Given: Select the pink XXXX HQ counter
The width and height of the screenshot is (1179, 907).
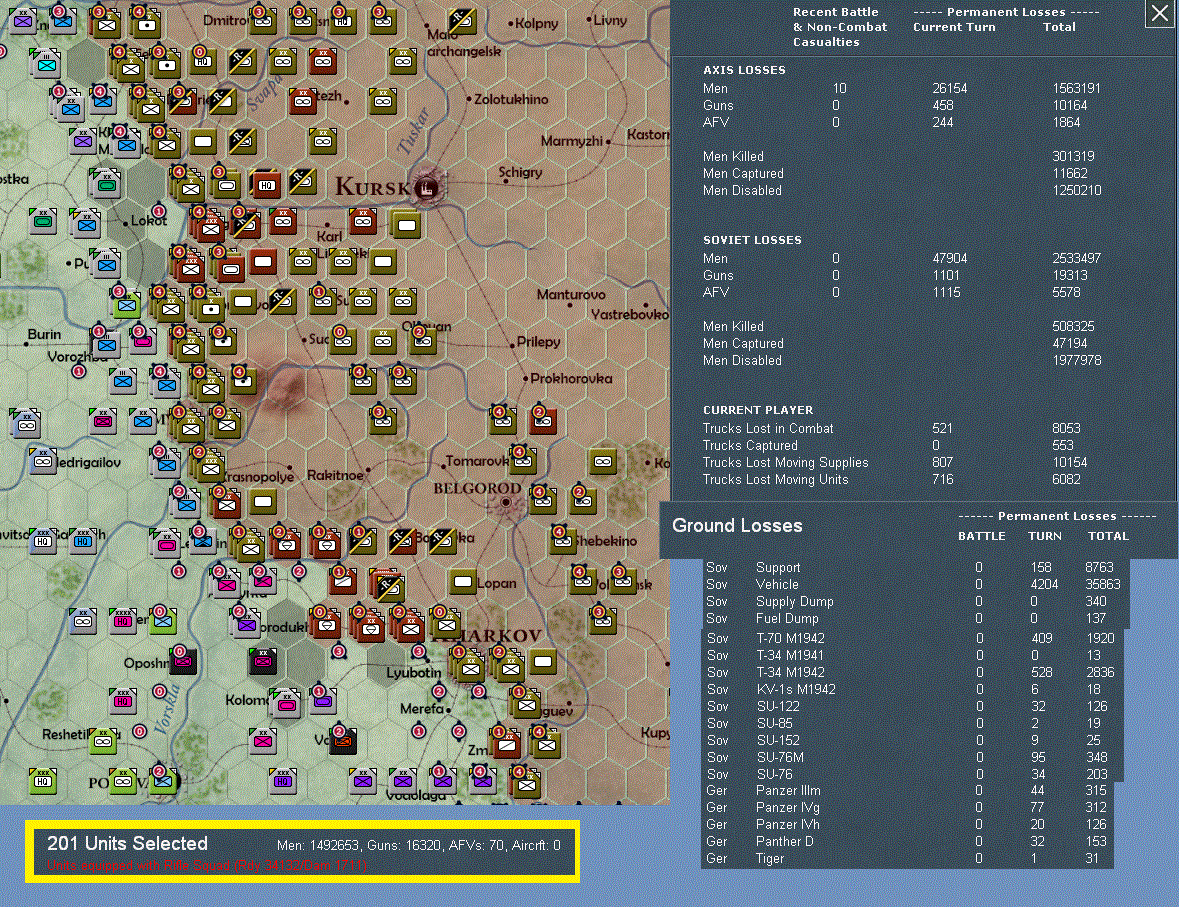Looking at the screenshot, I should coord(123,620).
